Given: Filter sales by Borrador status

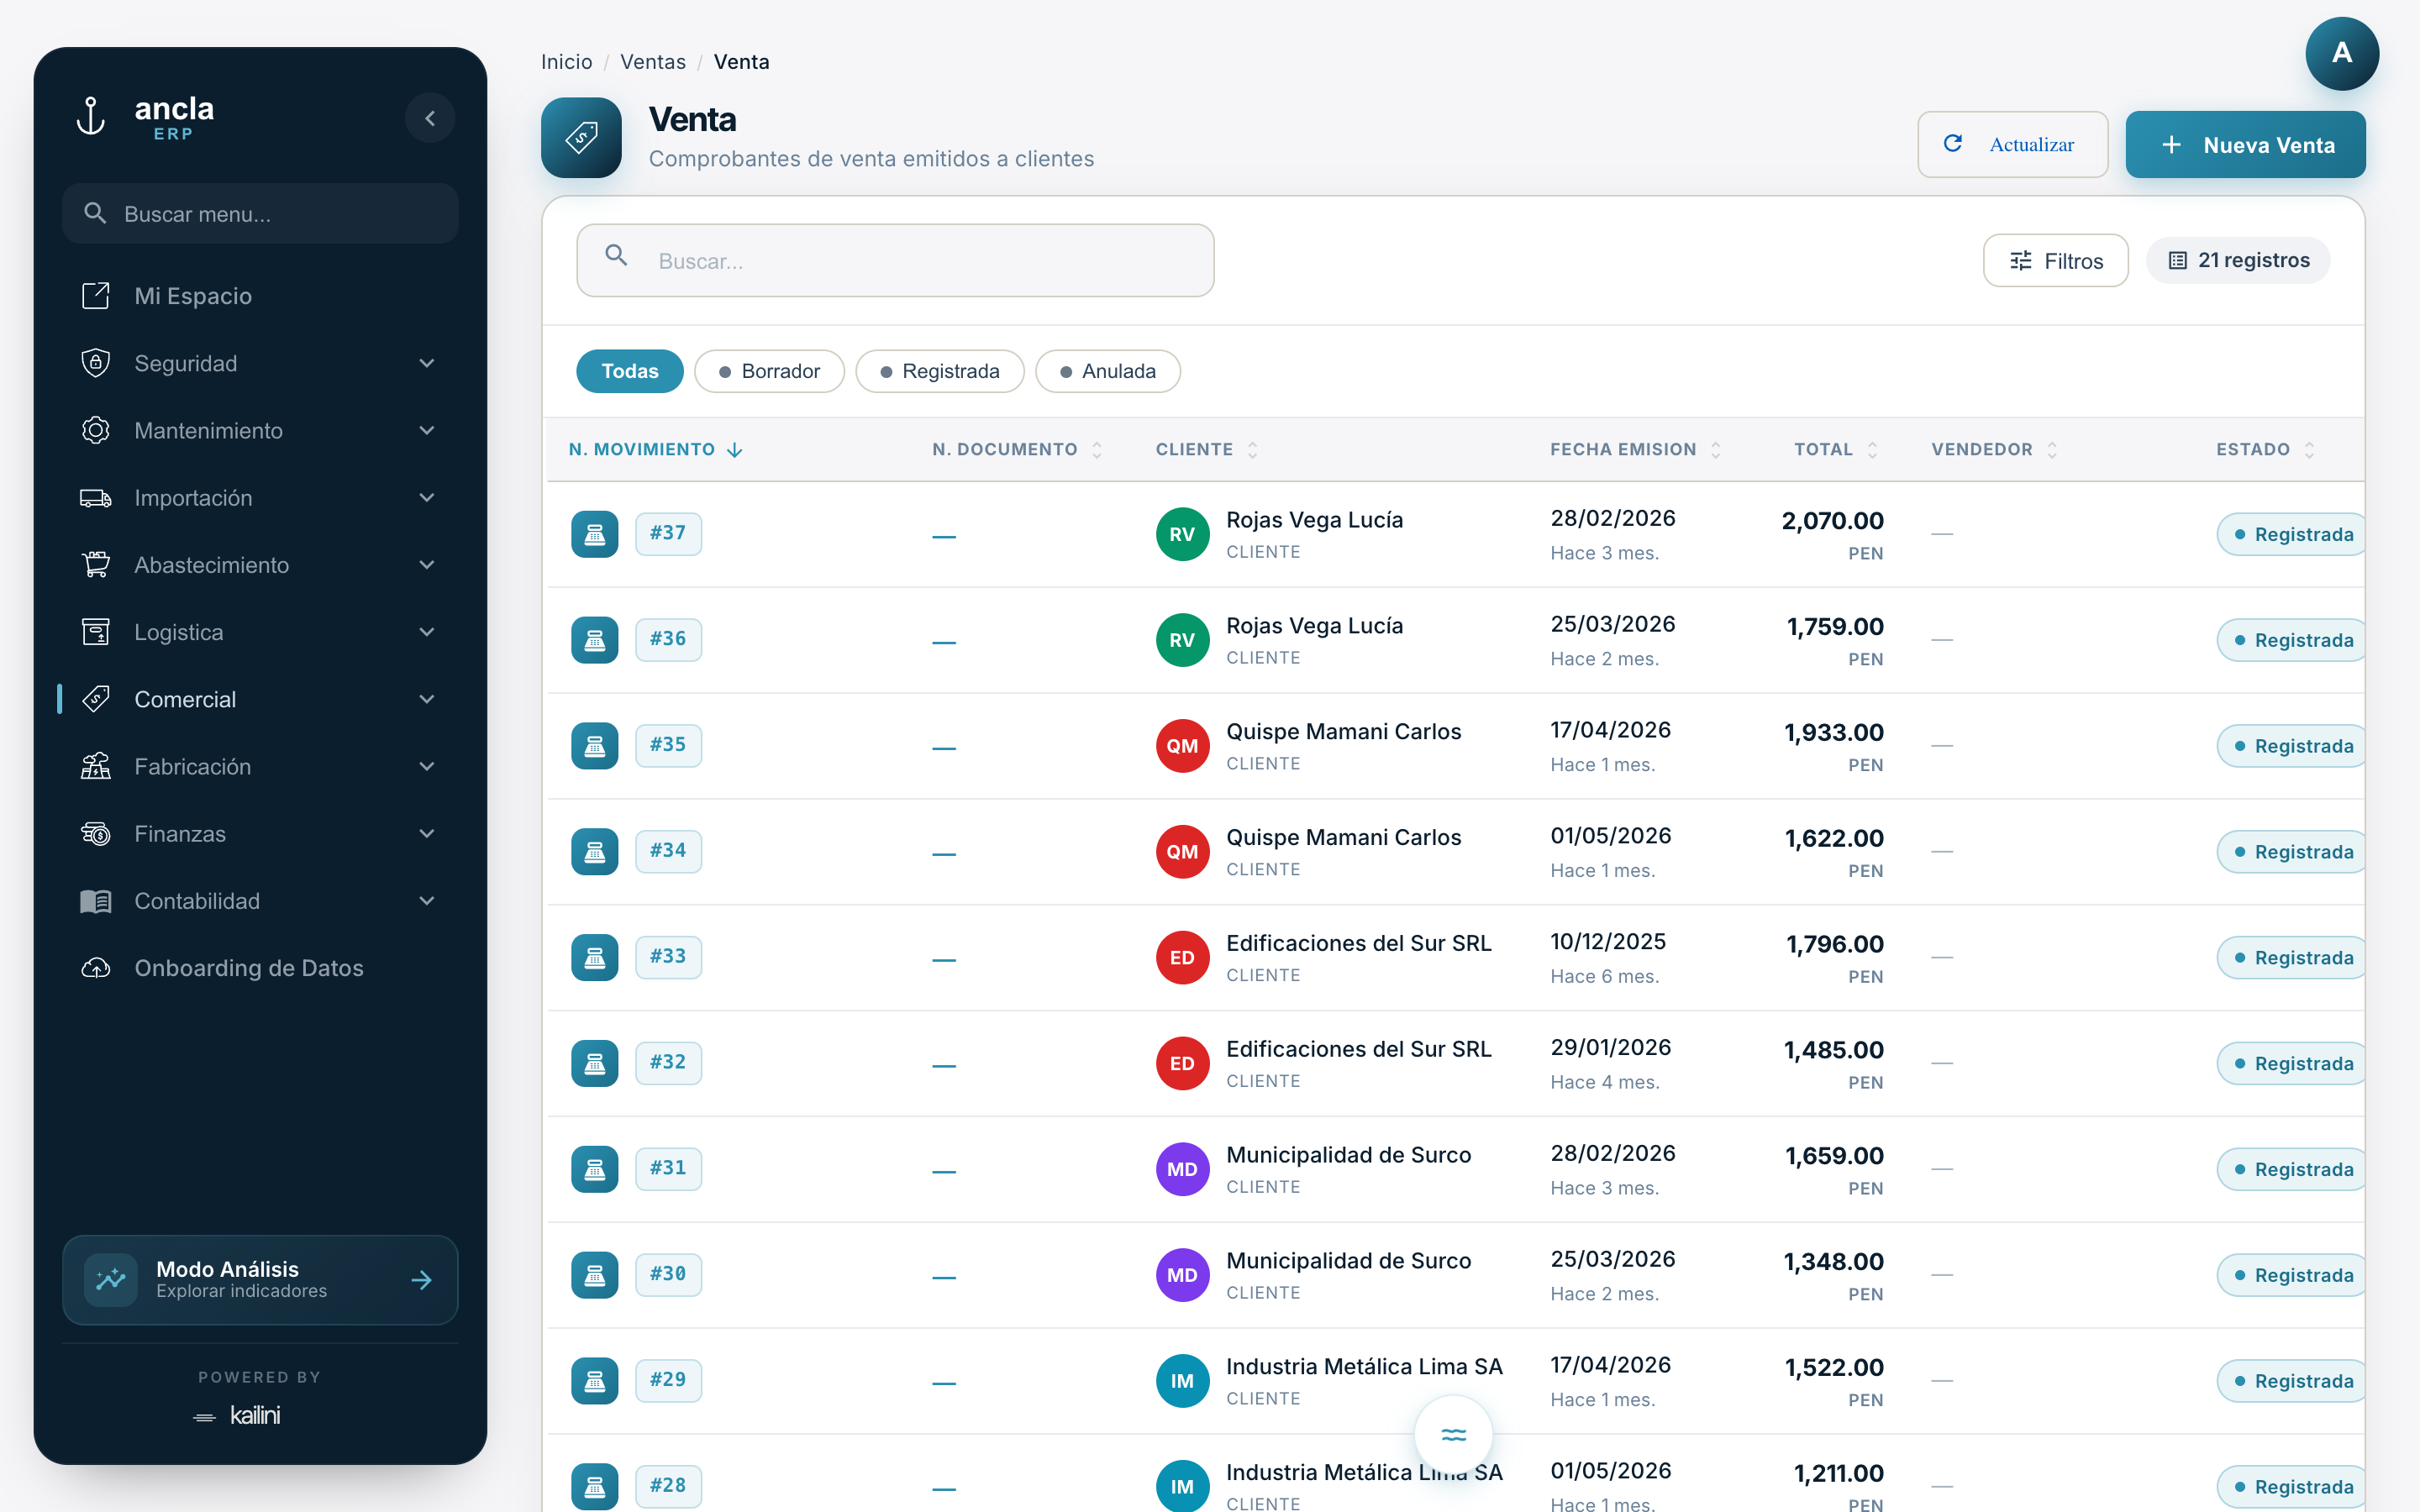Looking at the screenshot, I should pos(769,371).
